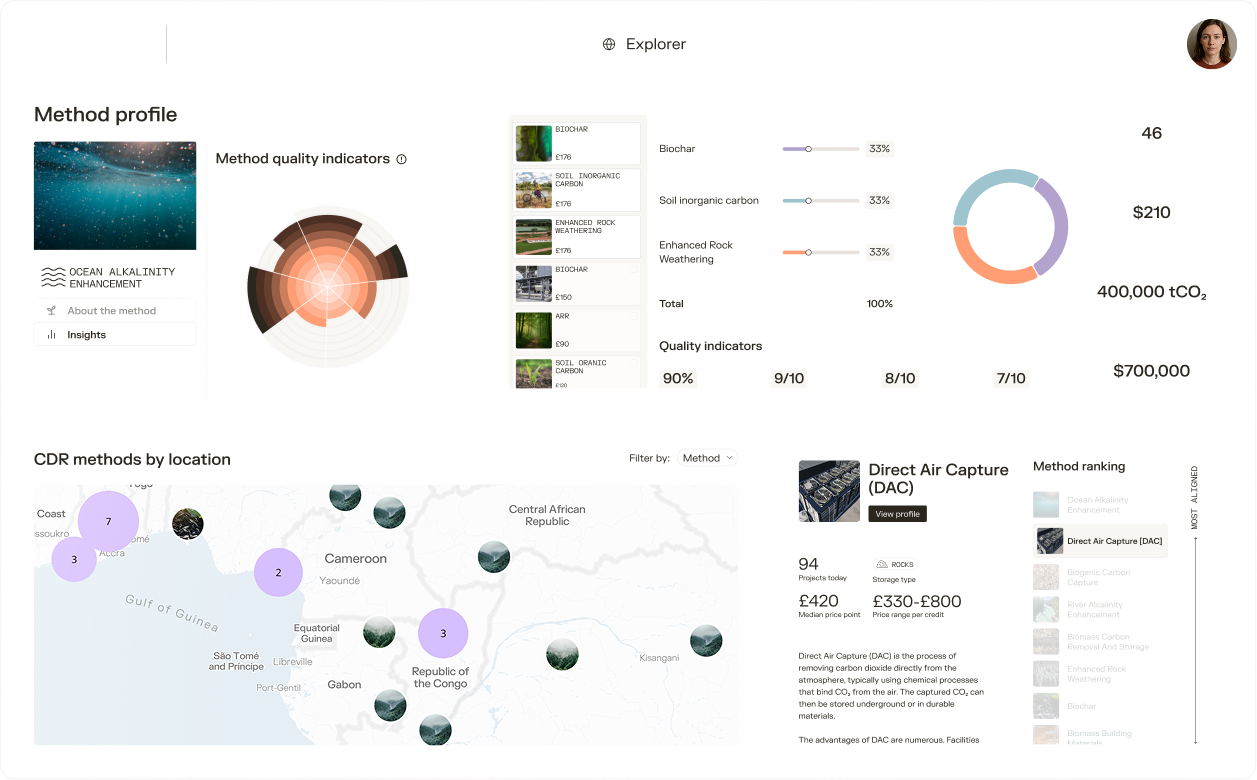Screen dimensions: 1257x780
Task: Select Direct Air Capture [DAC] in Method ranking
Action: coord(1100,541)
